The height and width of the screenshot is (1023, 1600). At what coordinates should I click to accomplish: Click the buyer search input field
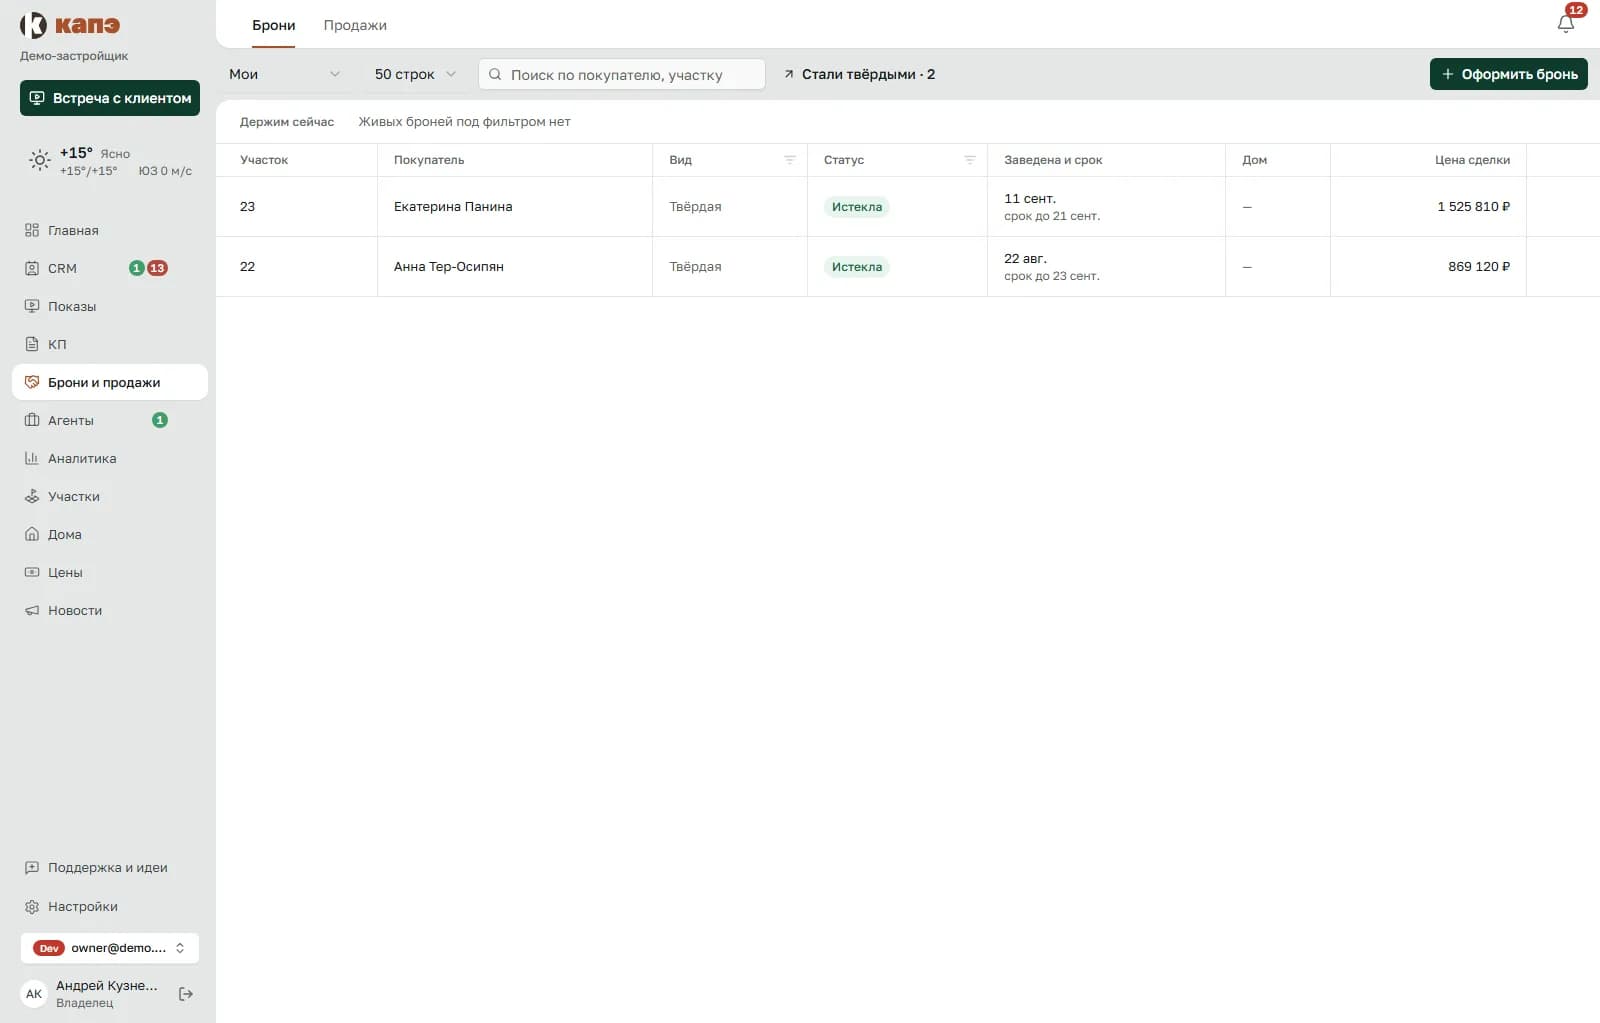coord(622,74)
